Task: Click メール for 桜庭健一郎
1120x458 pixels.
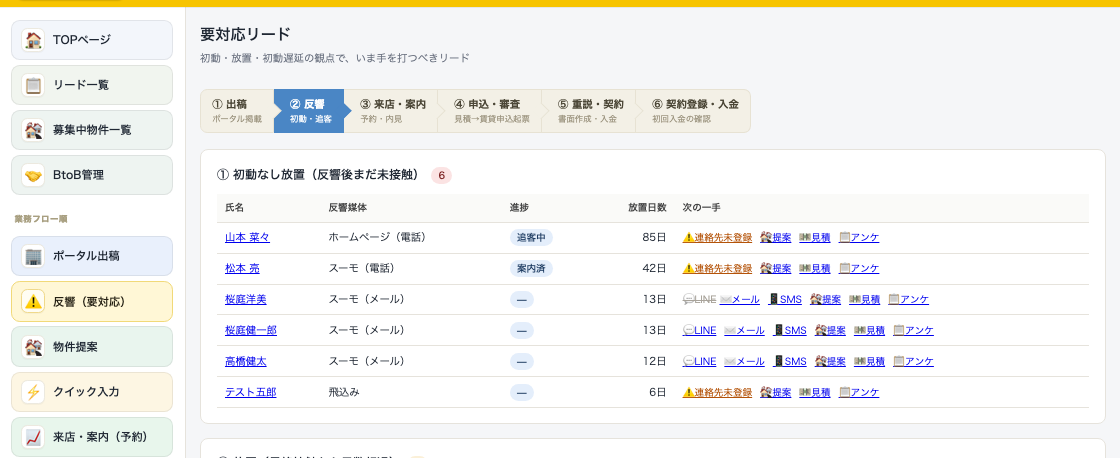Action: (744, 330)
